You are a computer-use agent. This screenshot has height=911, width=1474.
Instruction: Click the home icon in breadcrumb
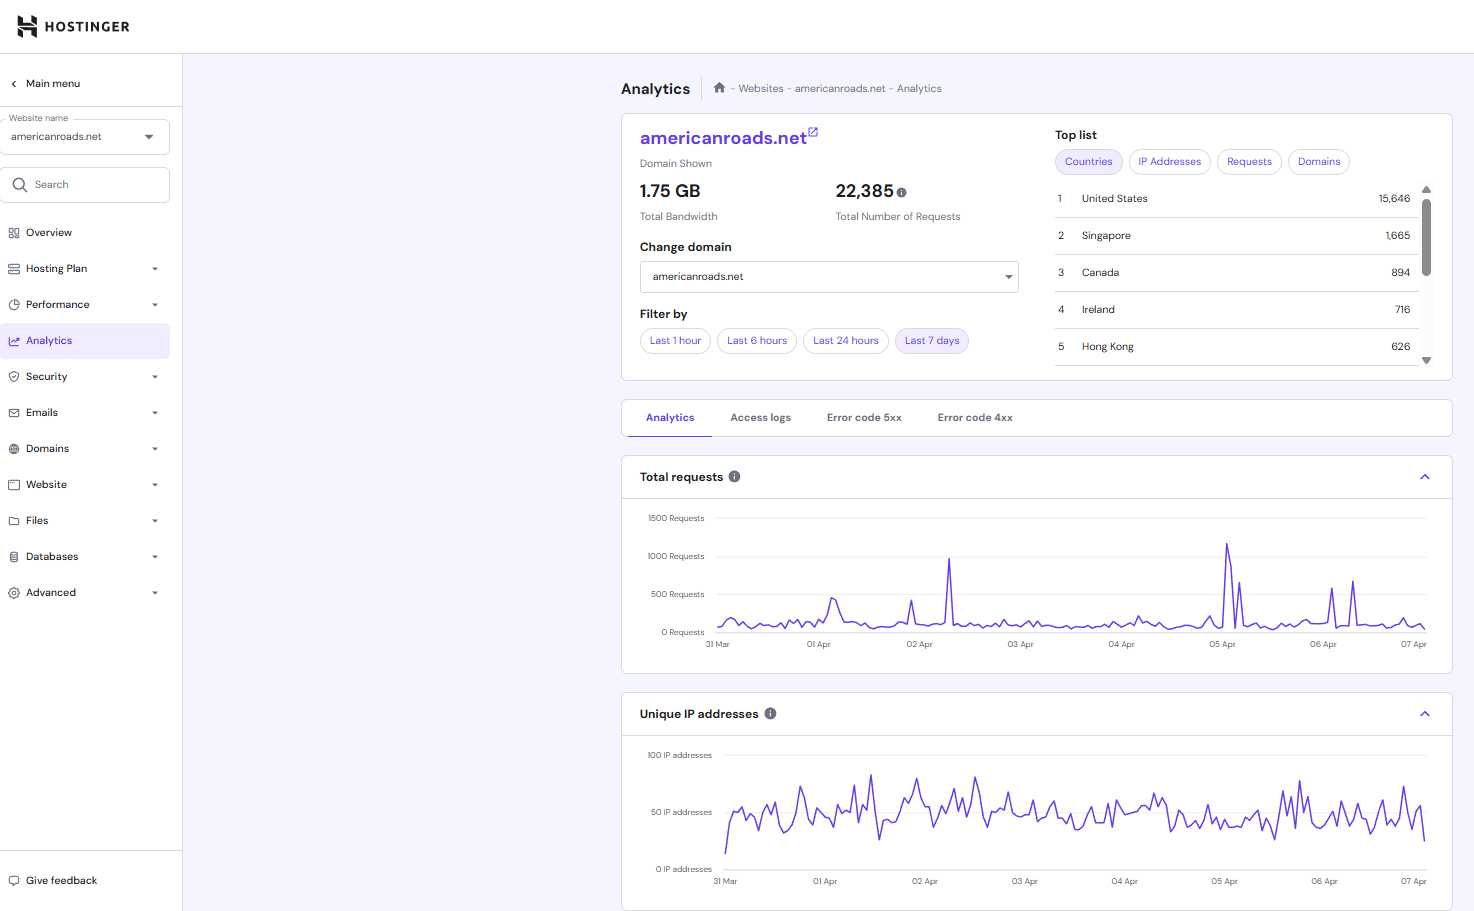[x=719, y=88]
